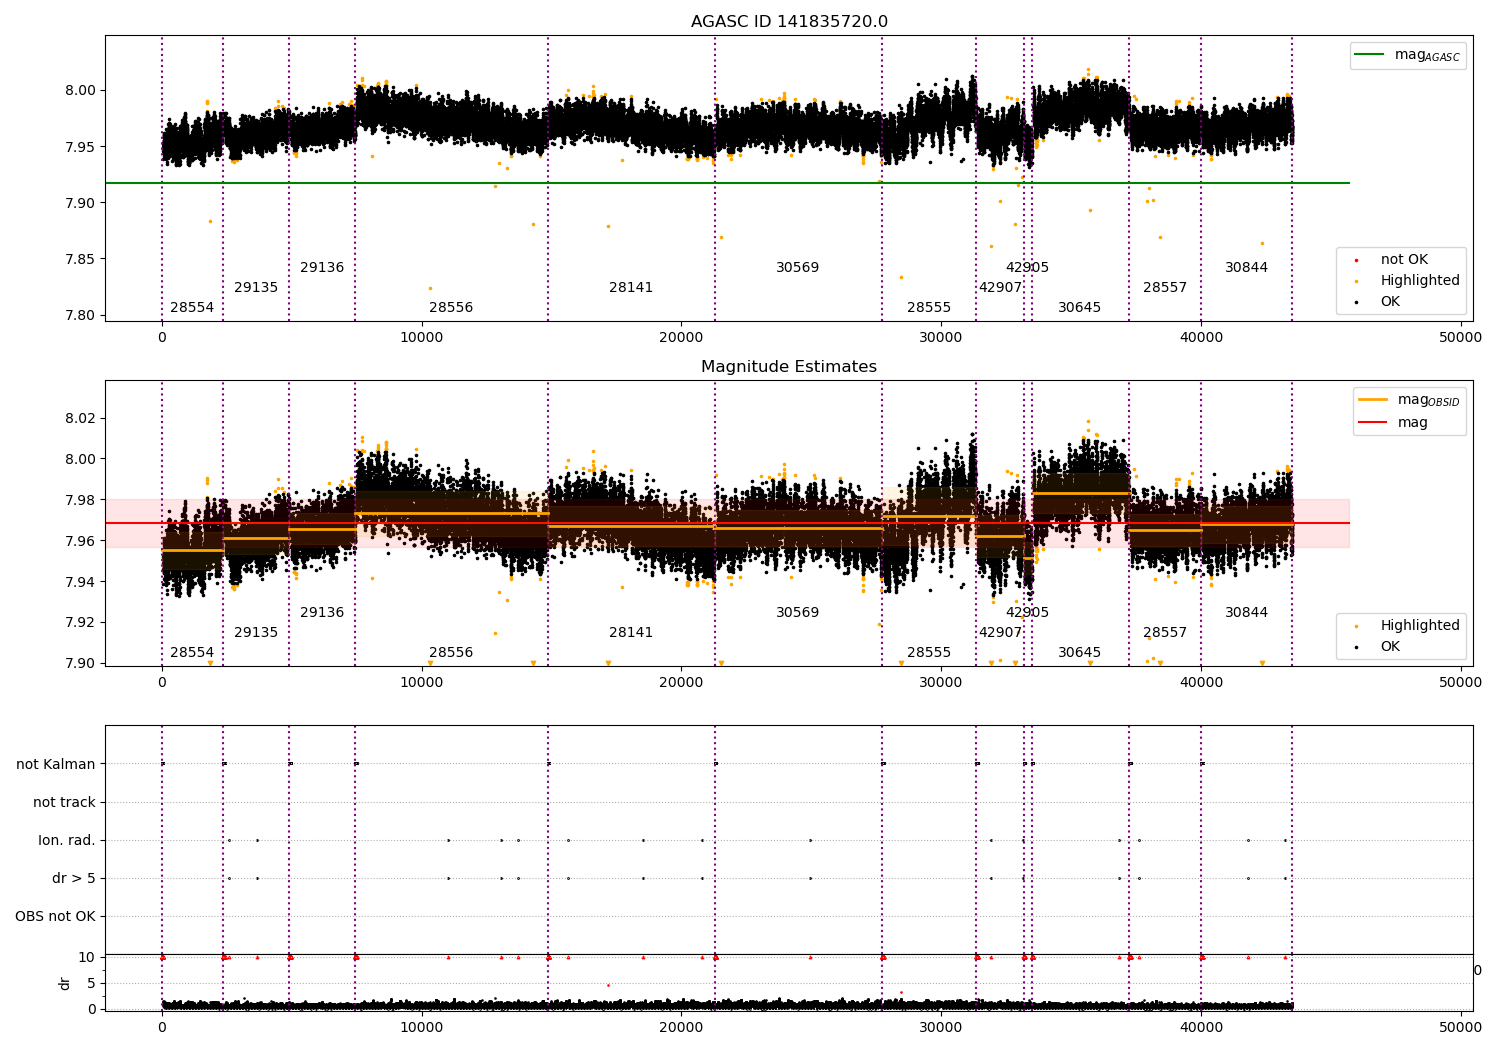Click y-axis tick 8.02 in Magnitude Estimates plot

point(80,418)
